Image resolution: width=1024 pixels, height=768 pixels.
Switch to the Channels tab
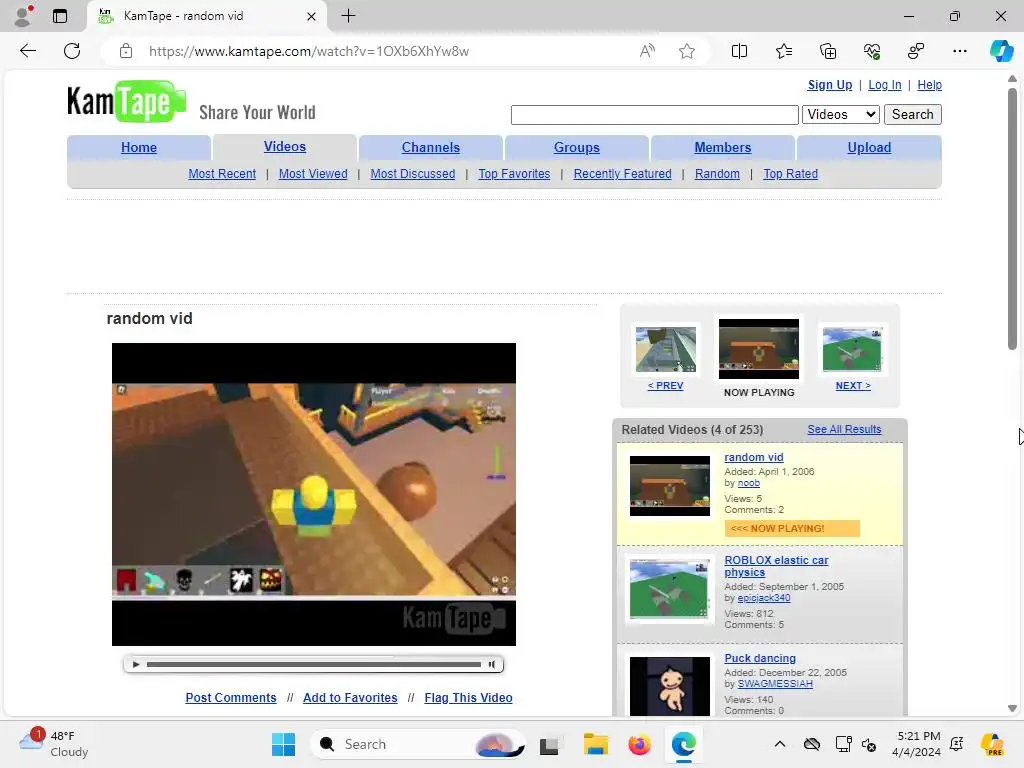430,148
